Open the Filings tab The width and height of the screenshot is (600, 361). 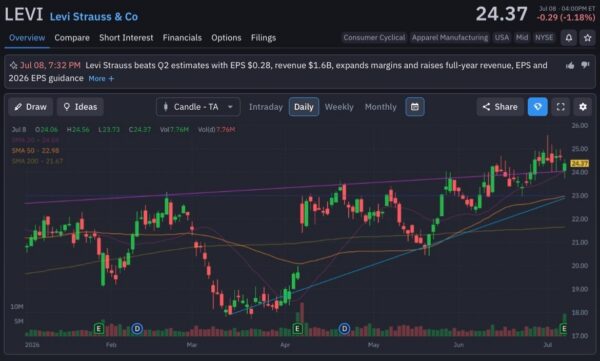coord(263,38)
